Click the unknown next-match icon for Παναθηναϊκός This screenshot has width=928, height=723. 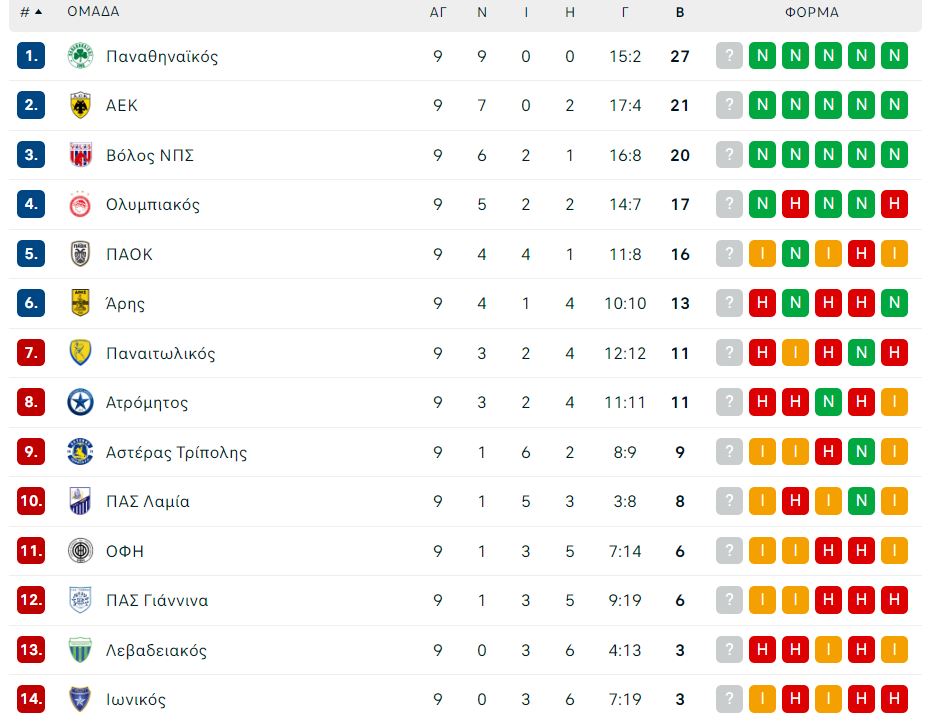point(729,56)
